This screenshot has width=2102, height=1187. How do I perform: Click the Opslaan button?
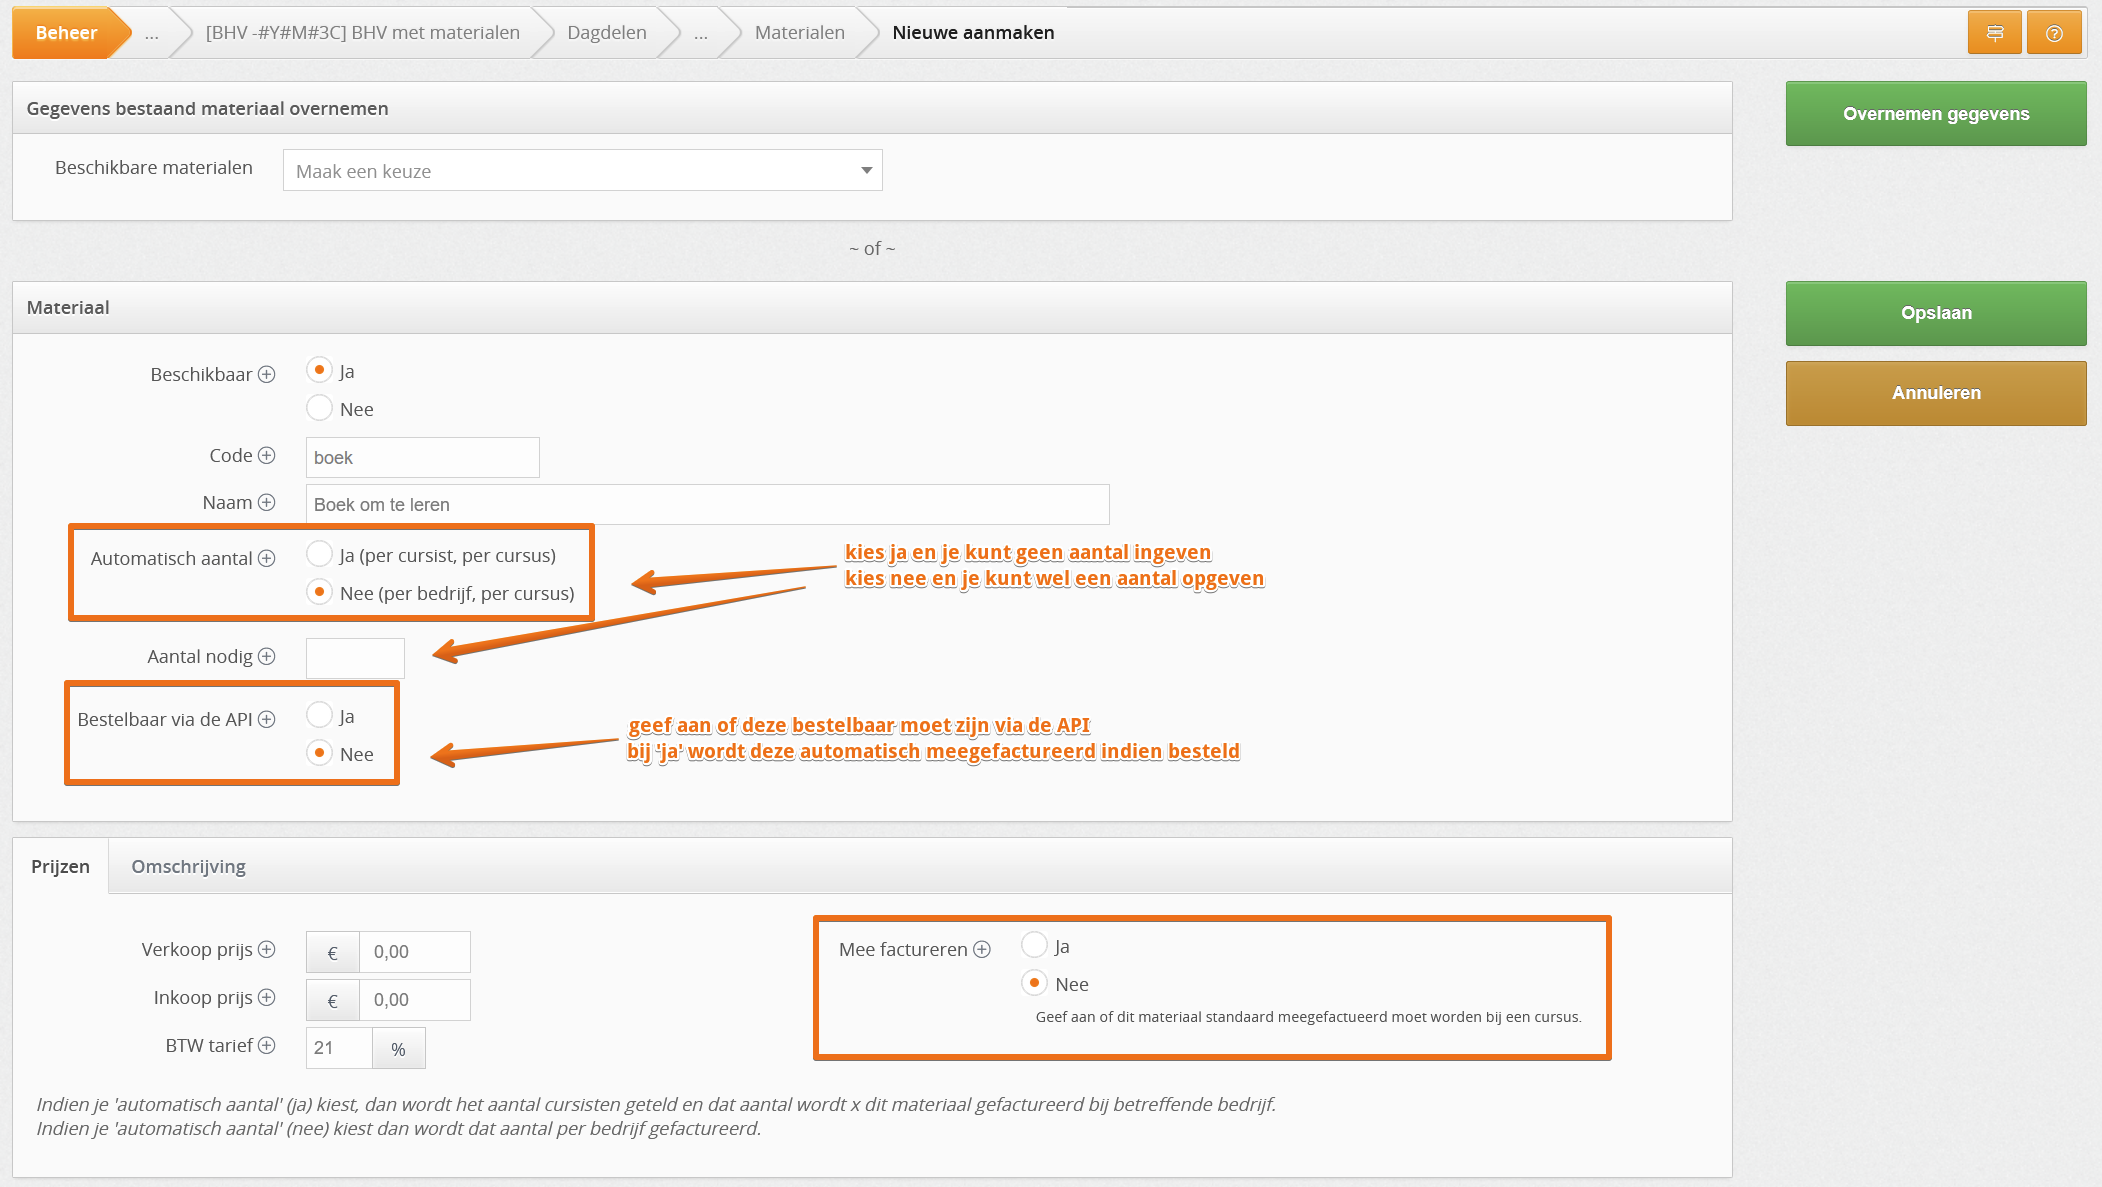pyautogui.click(x=1935, y=313)
